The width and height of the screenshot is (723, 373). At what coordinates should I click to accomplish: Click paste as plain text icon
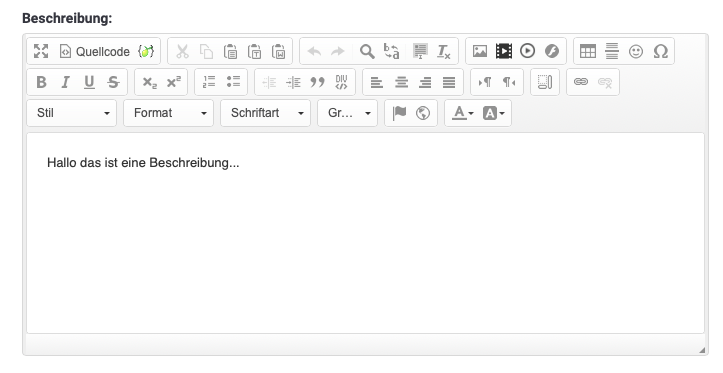tap(255, 51)
